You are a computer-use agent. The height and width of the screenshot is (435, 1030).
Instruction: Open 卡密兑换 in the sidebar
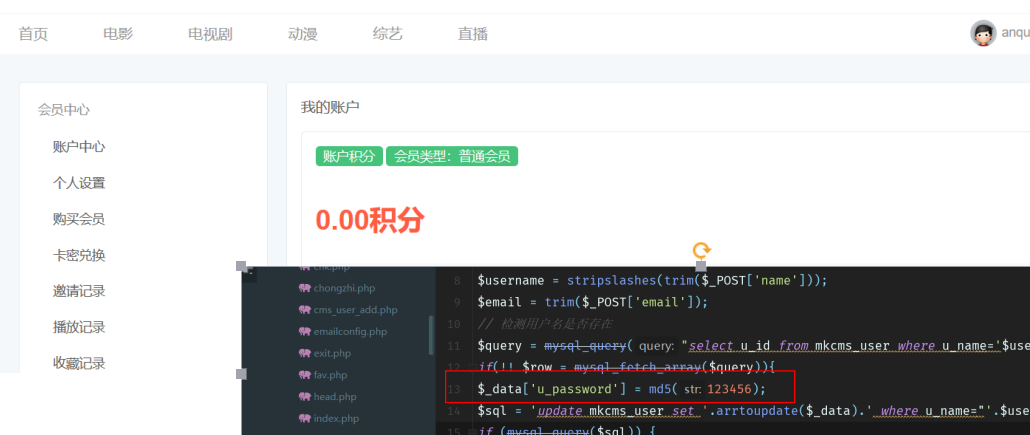click(79, 255)
